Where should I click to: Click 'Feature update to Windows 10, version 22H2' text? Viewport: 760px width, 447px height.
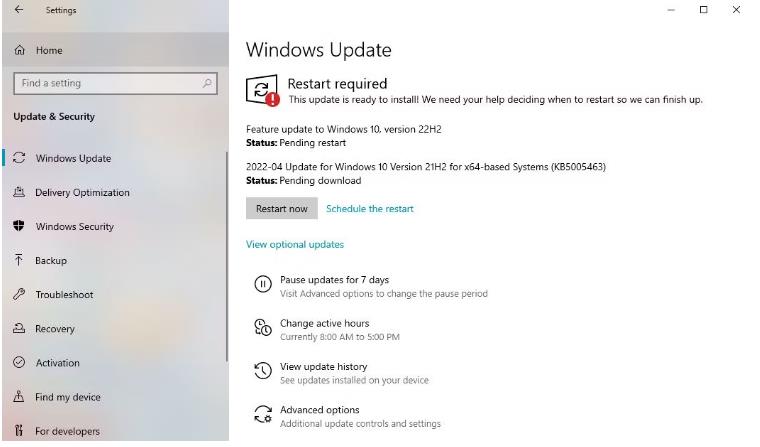(344, 129)
